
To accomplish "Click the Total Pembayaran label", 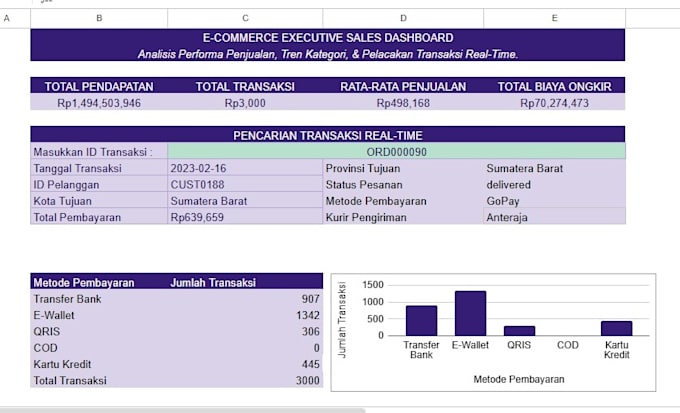I will tap(77, 217).
